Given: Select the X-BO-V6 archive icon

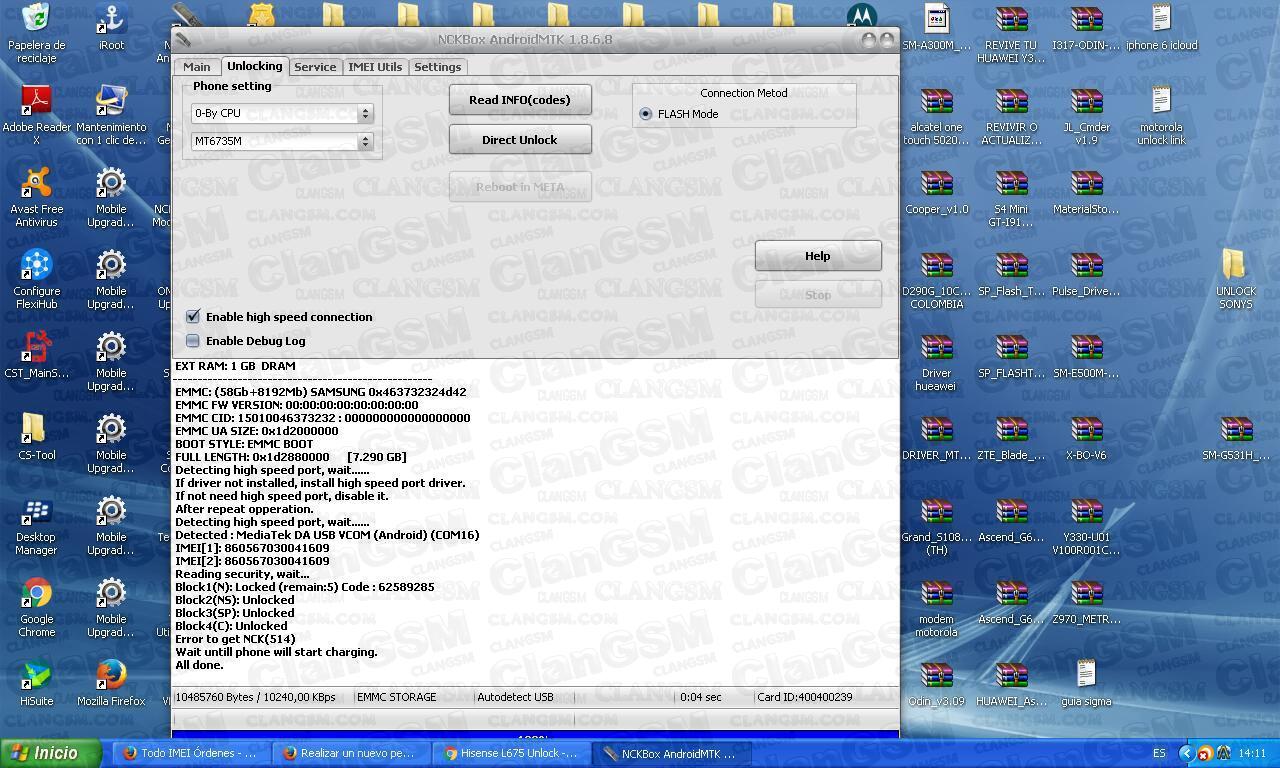Looking at the screenshot, I should (x=1086, y=437).
